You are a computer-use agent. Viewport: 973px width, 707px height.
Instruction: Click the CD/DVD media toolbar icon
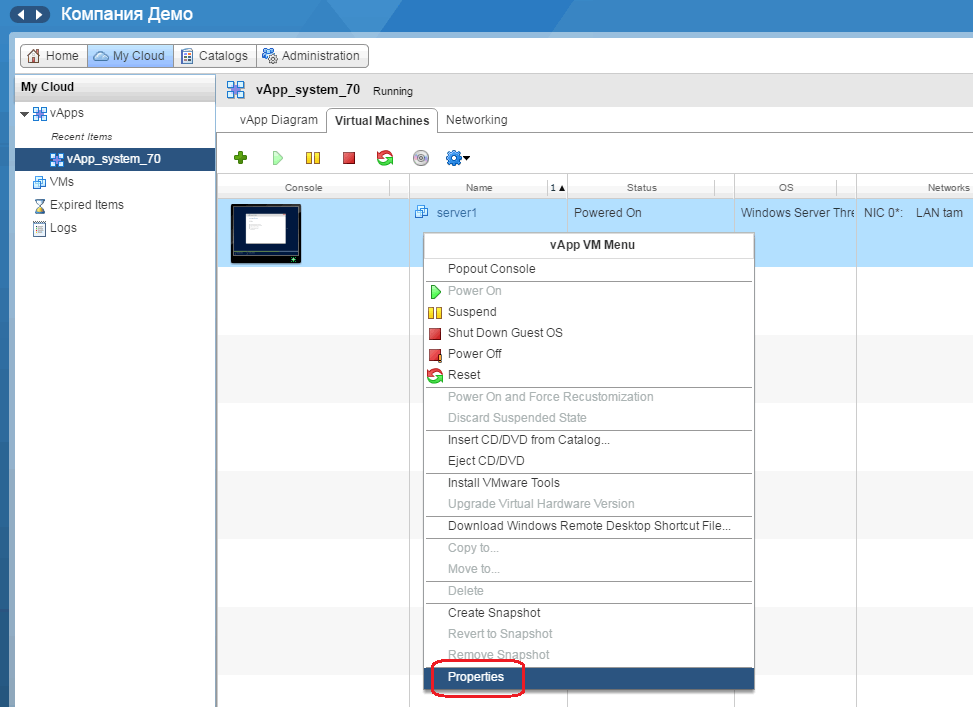[421, 158]
